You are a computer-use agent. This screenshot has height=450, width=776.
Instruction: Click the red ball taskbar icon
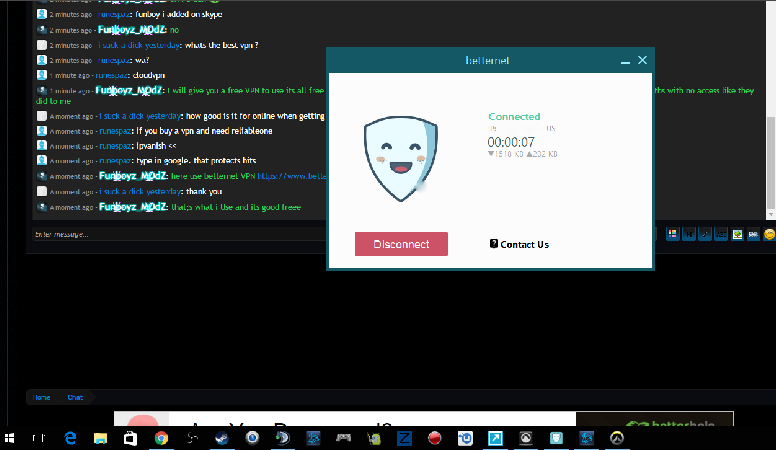435,438
